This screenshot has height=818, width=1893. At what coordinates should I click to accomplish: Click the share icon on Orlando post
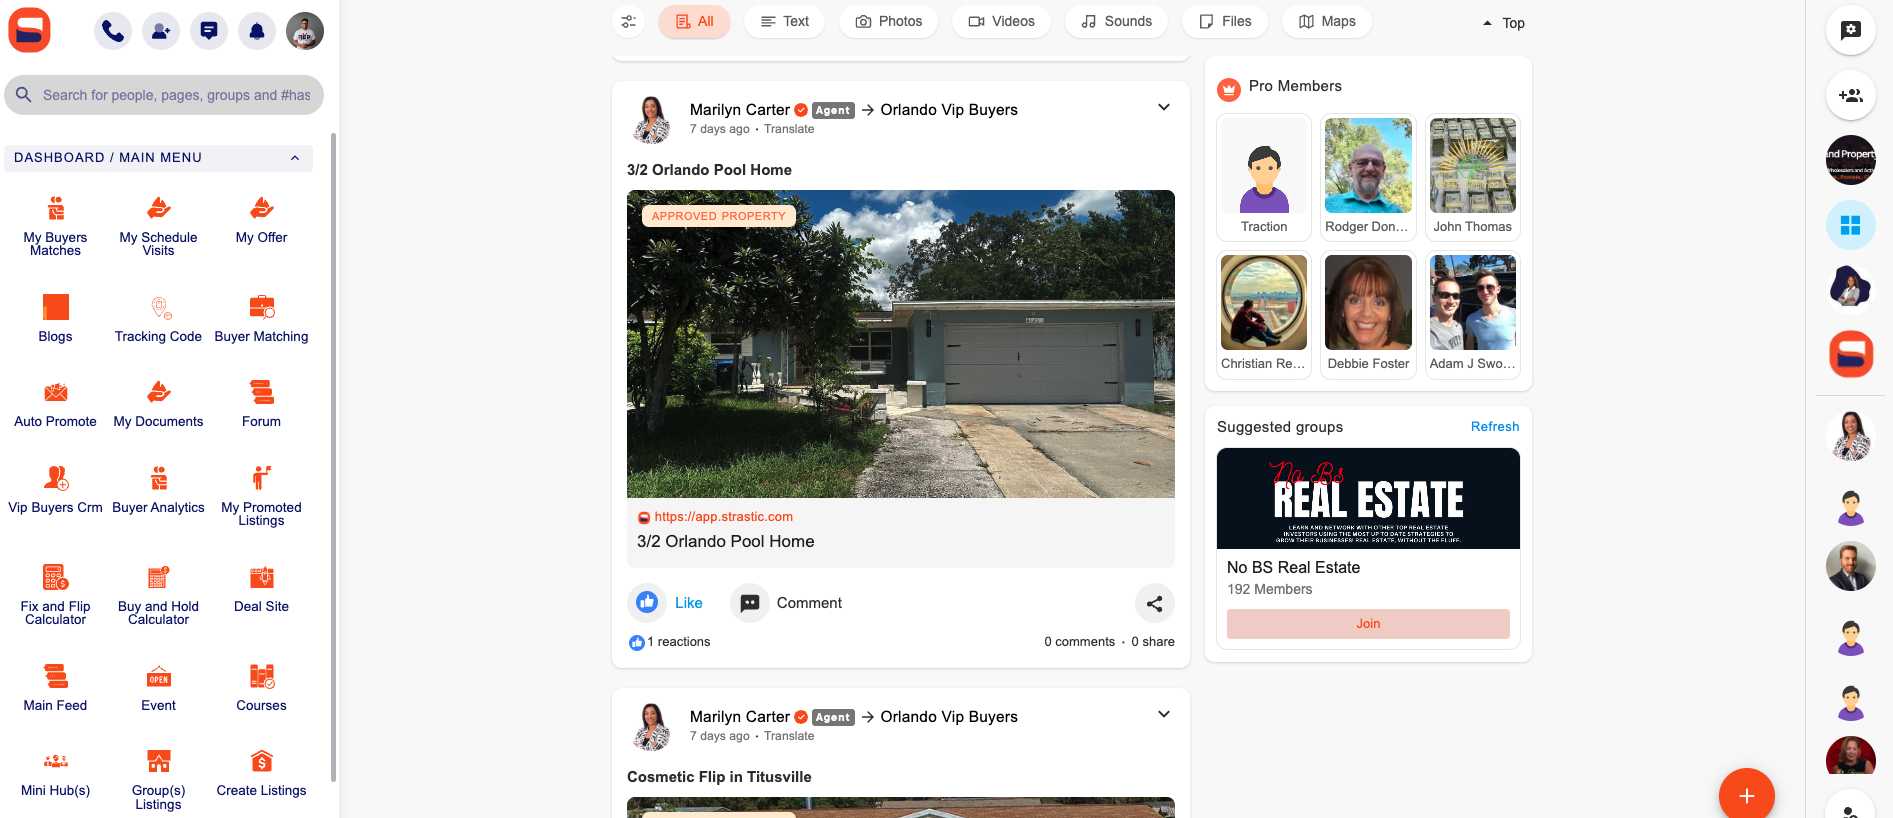(1154, 603)
